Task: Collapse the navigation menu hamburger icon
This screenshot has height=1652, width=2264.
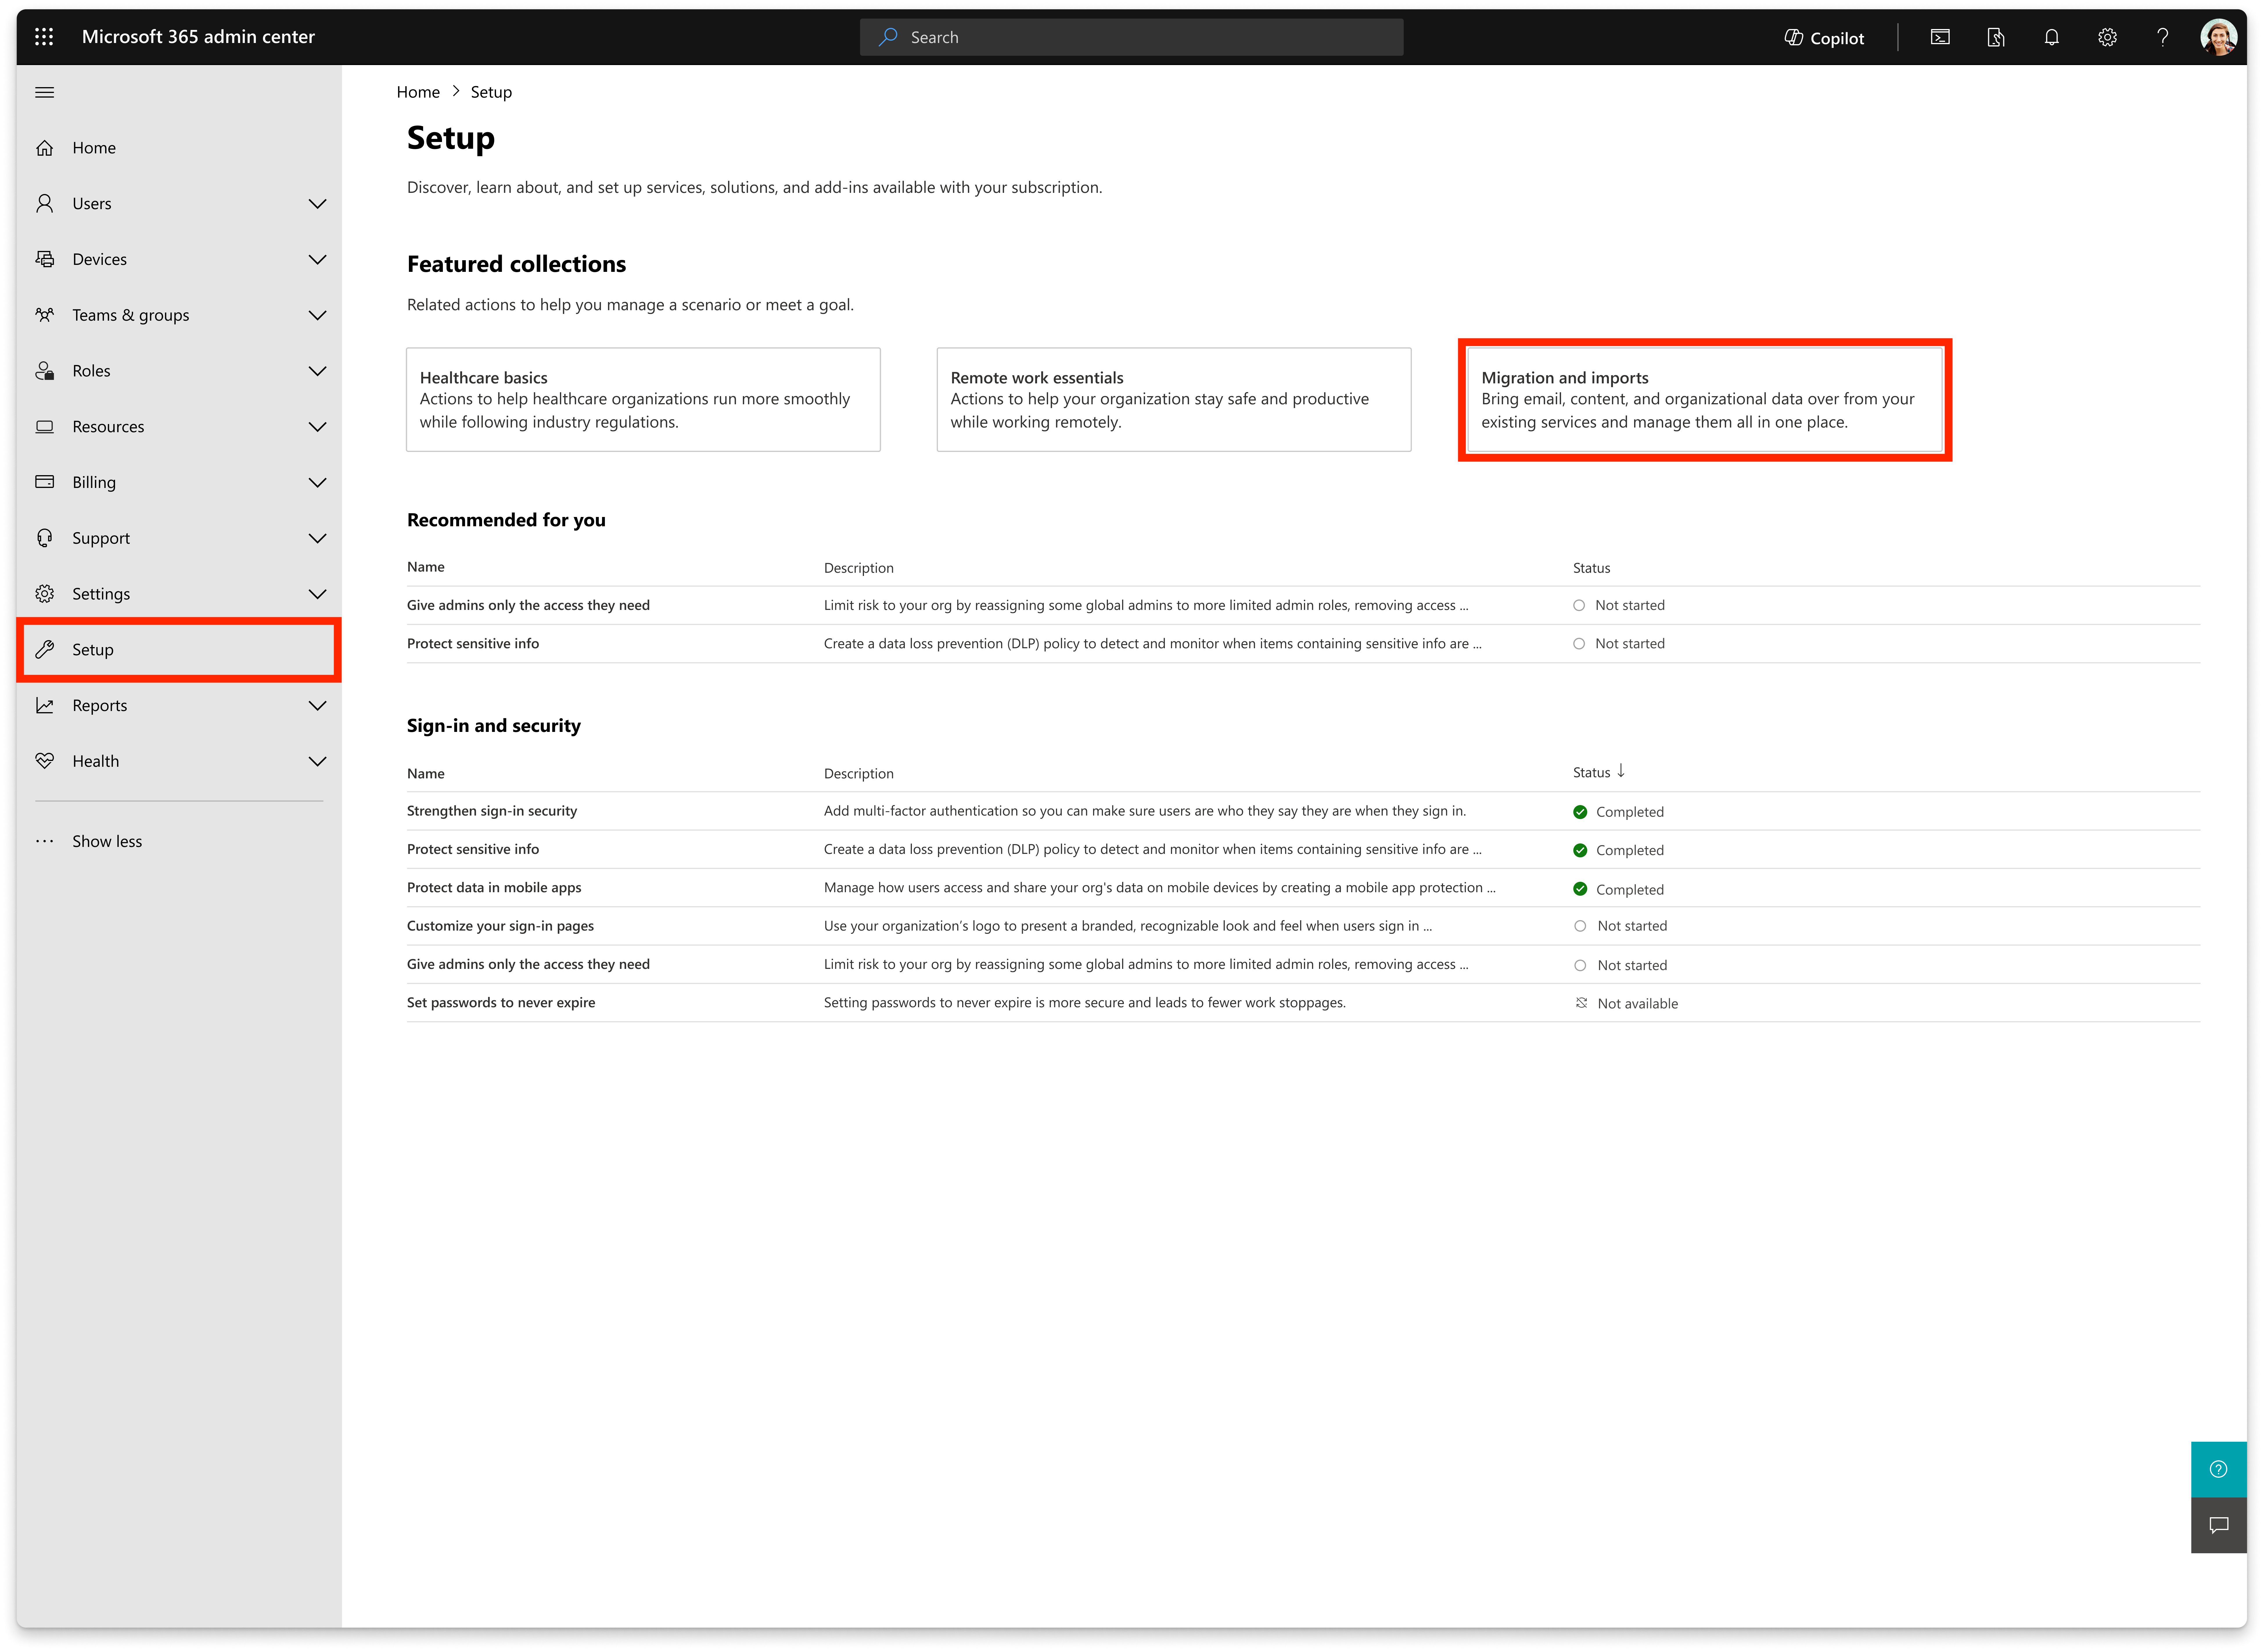Action: pos(45,92)
